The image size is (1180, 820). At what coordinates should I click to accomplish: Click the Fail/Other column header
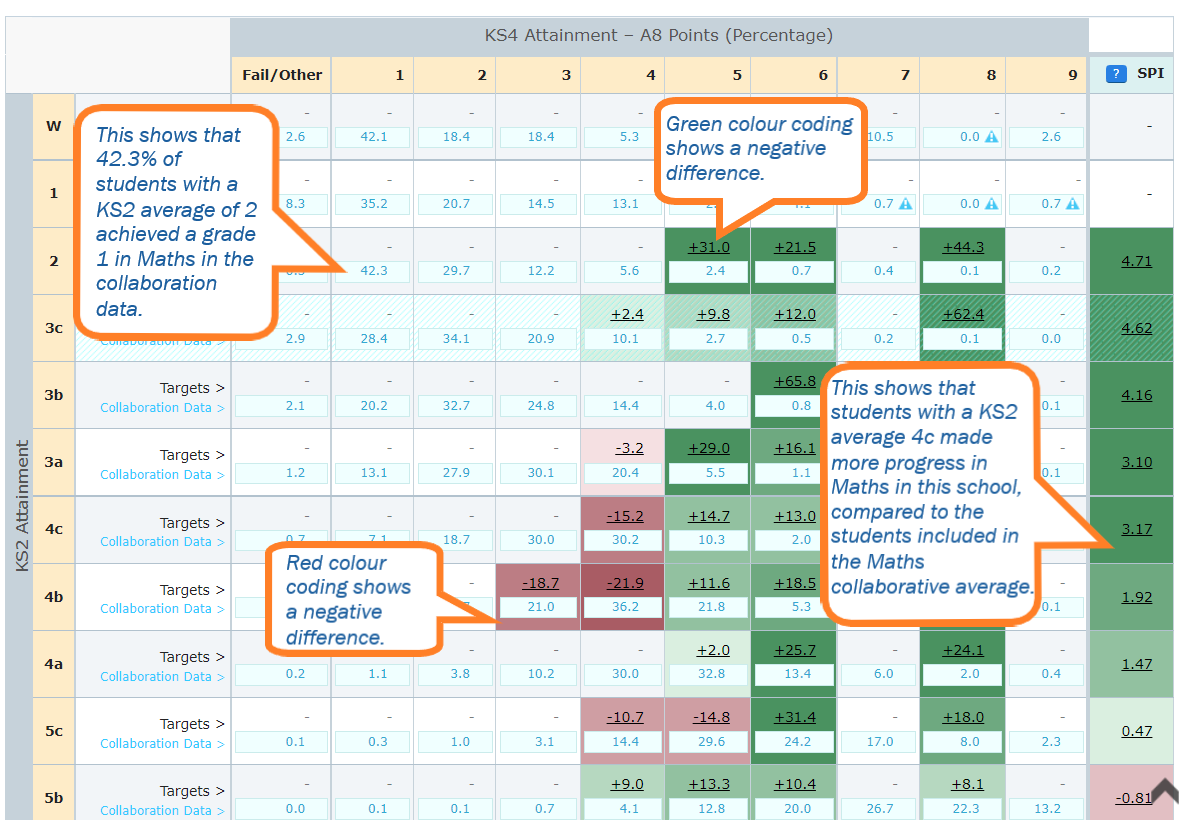[x=280, y=74]
